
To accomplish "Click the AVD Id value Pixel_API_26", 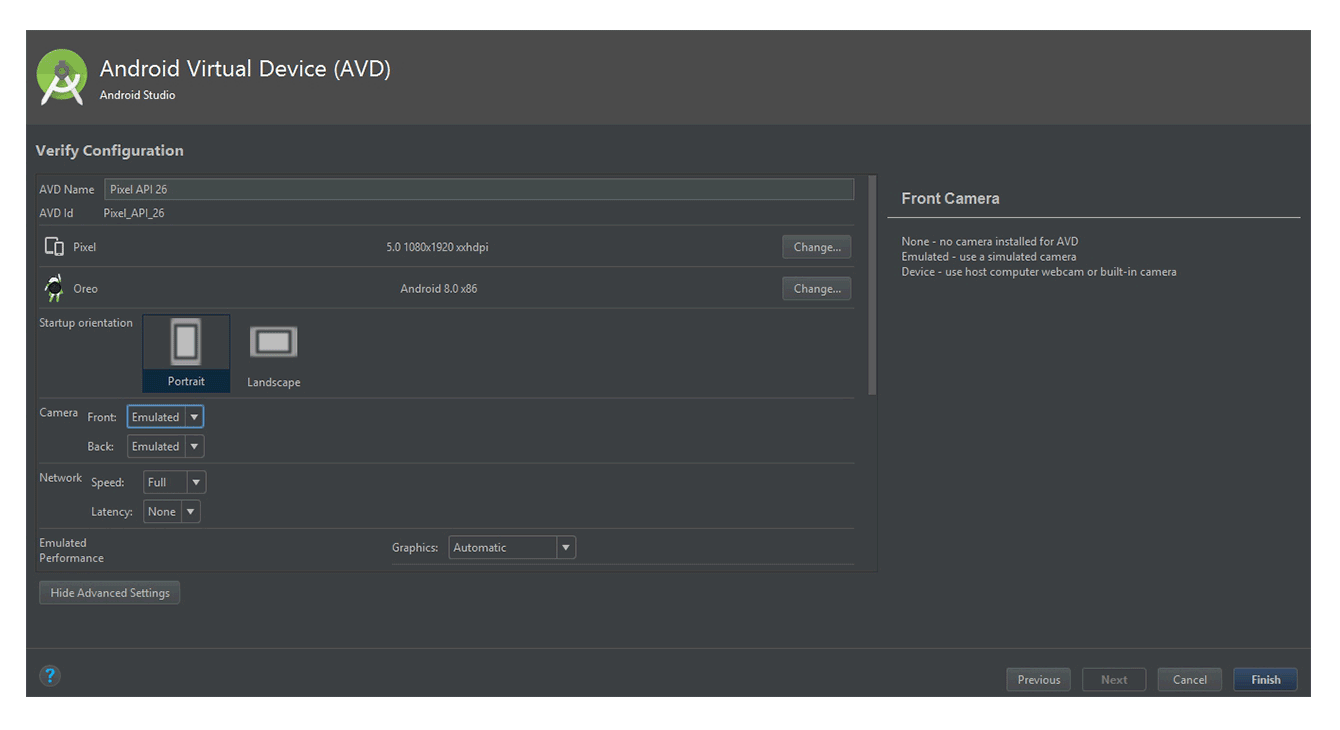I will [134, 213].
